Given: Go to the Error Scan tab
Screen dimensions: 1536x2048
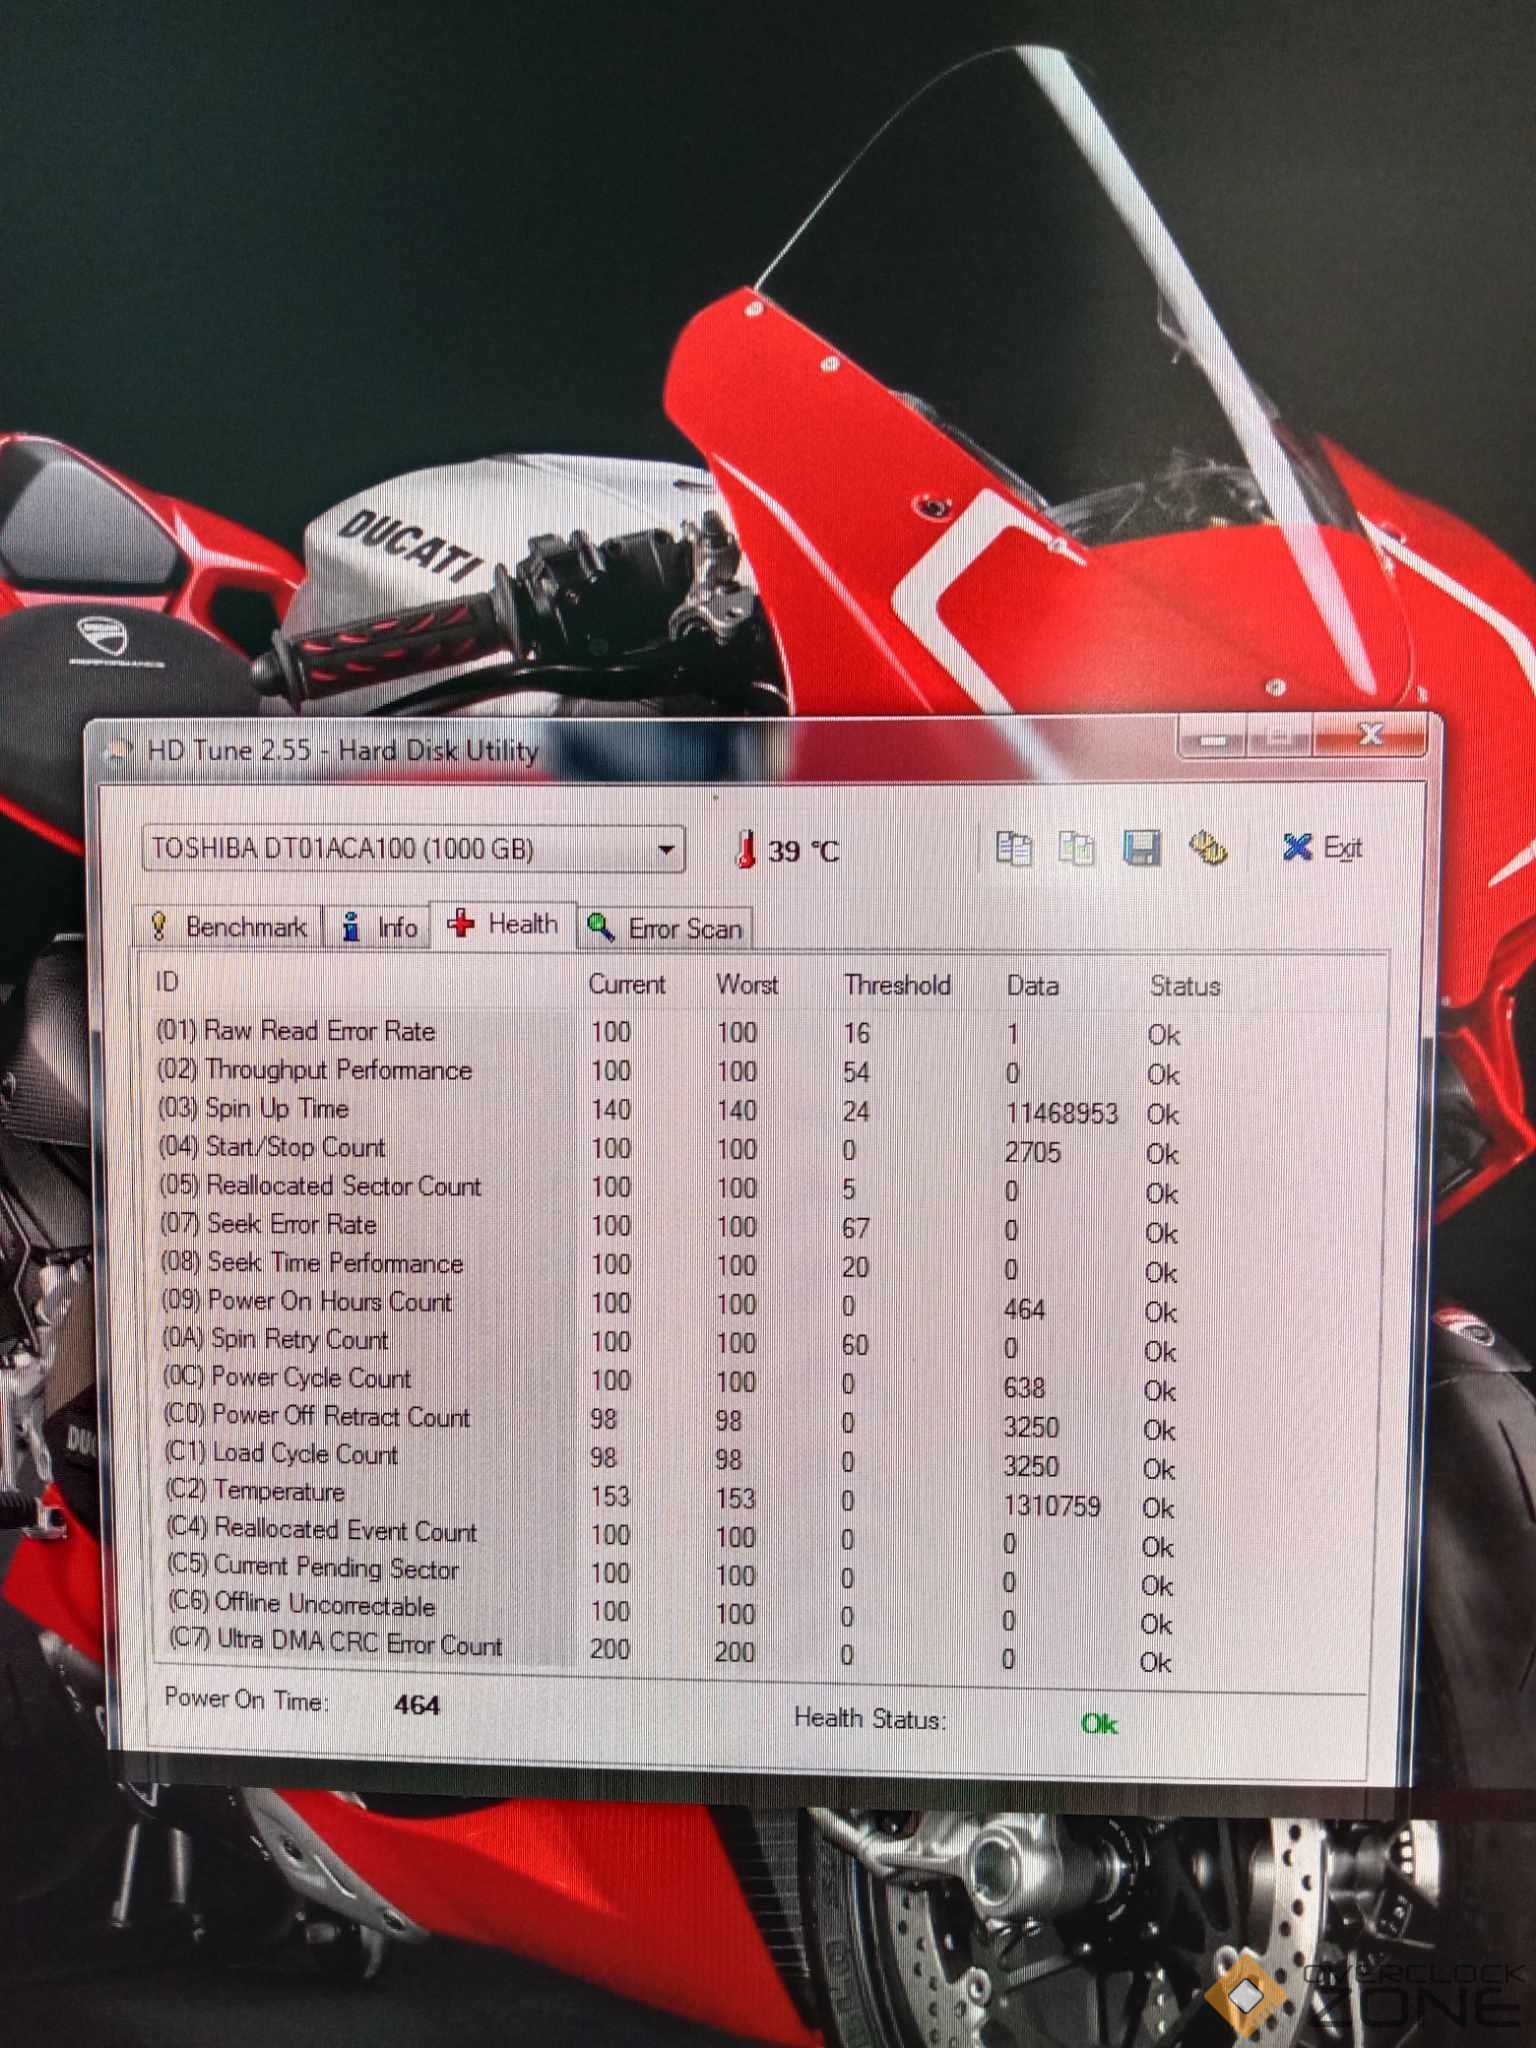Looking at the screenshot, I should [x=665, y=928].
